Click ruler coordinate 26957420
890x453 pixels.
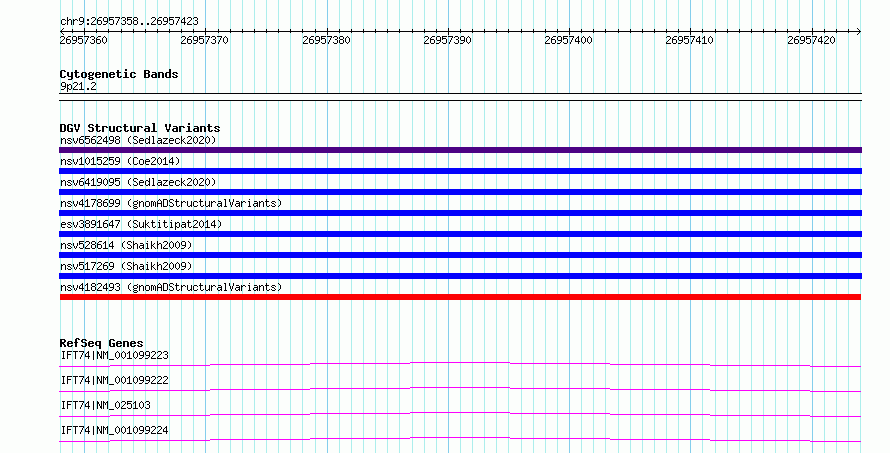[811, 41]
